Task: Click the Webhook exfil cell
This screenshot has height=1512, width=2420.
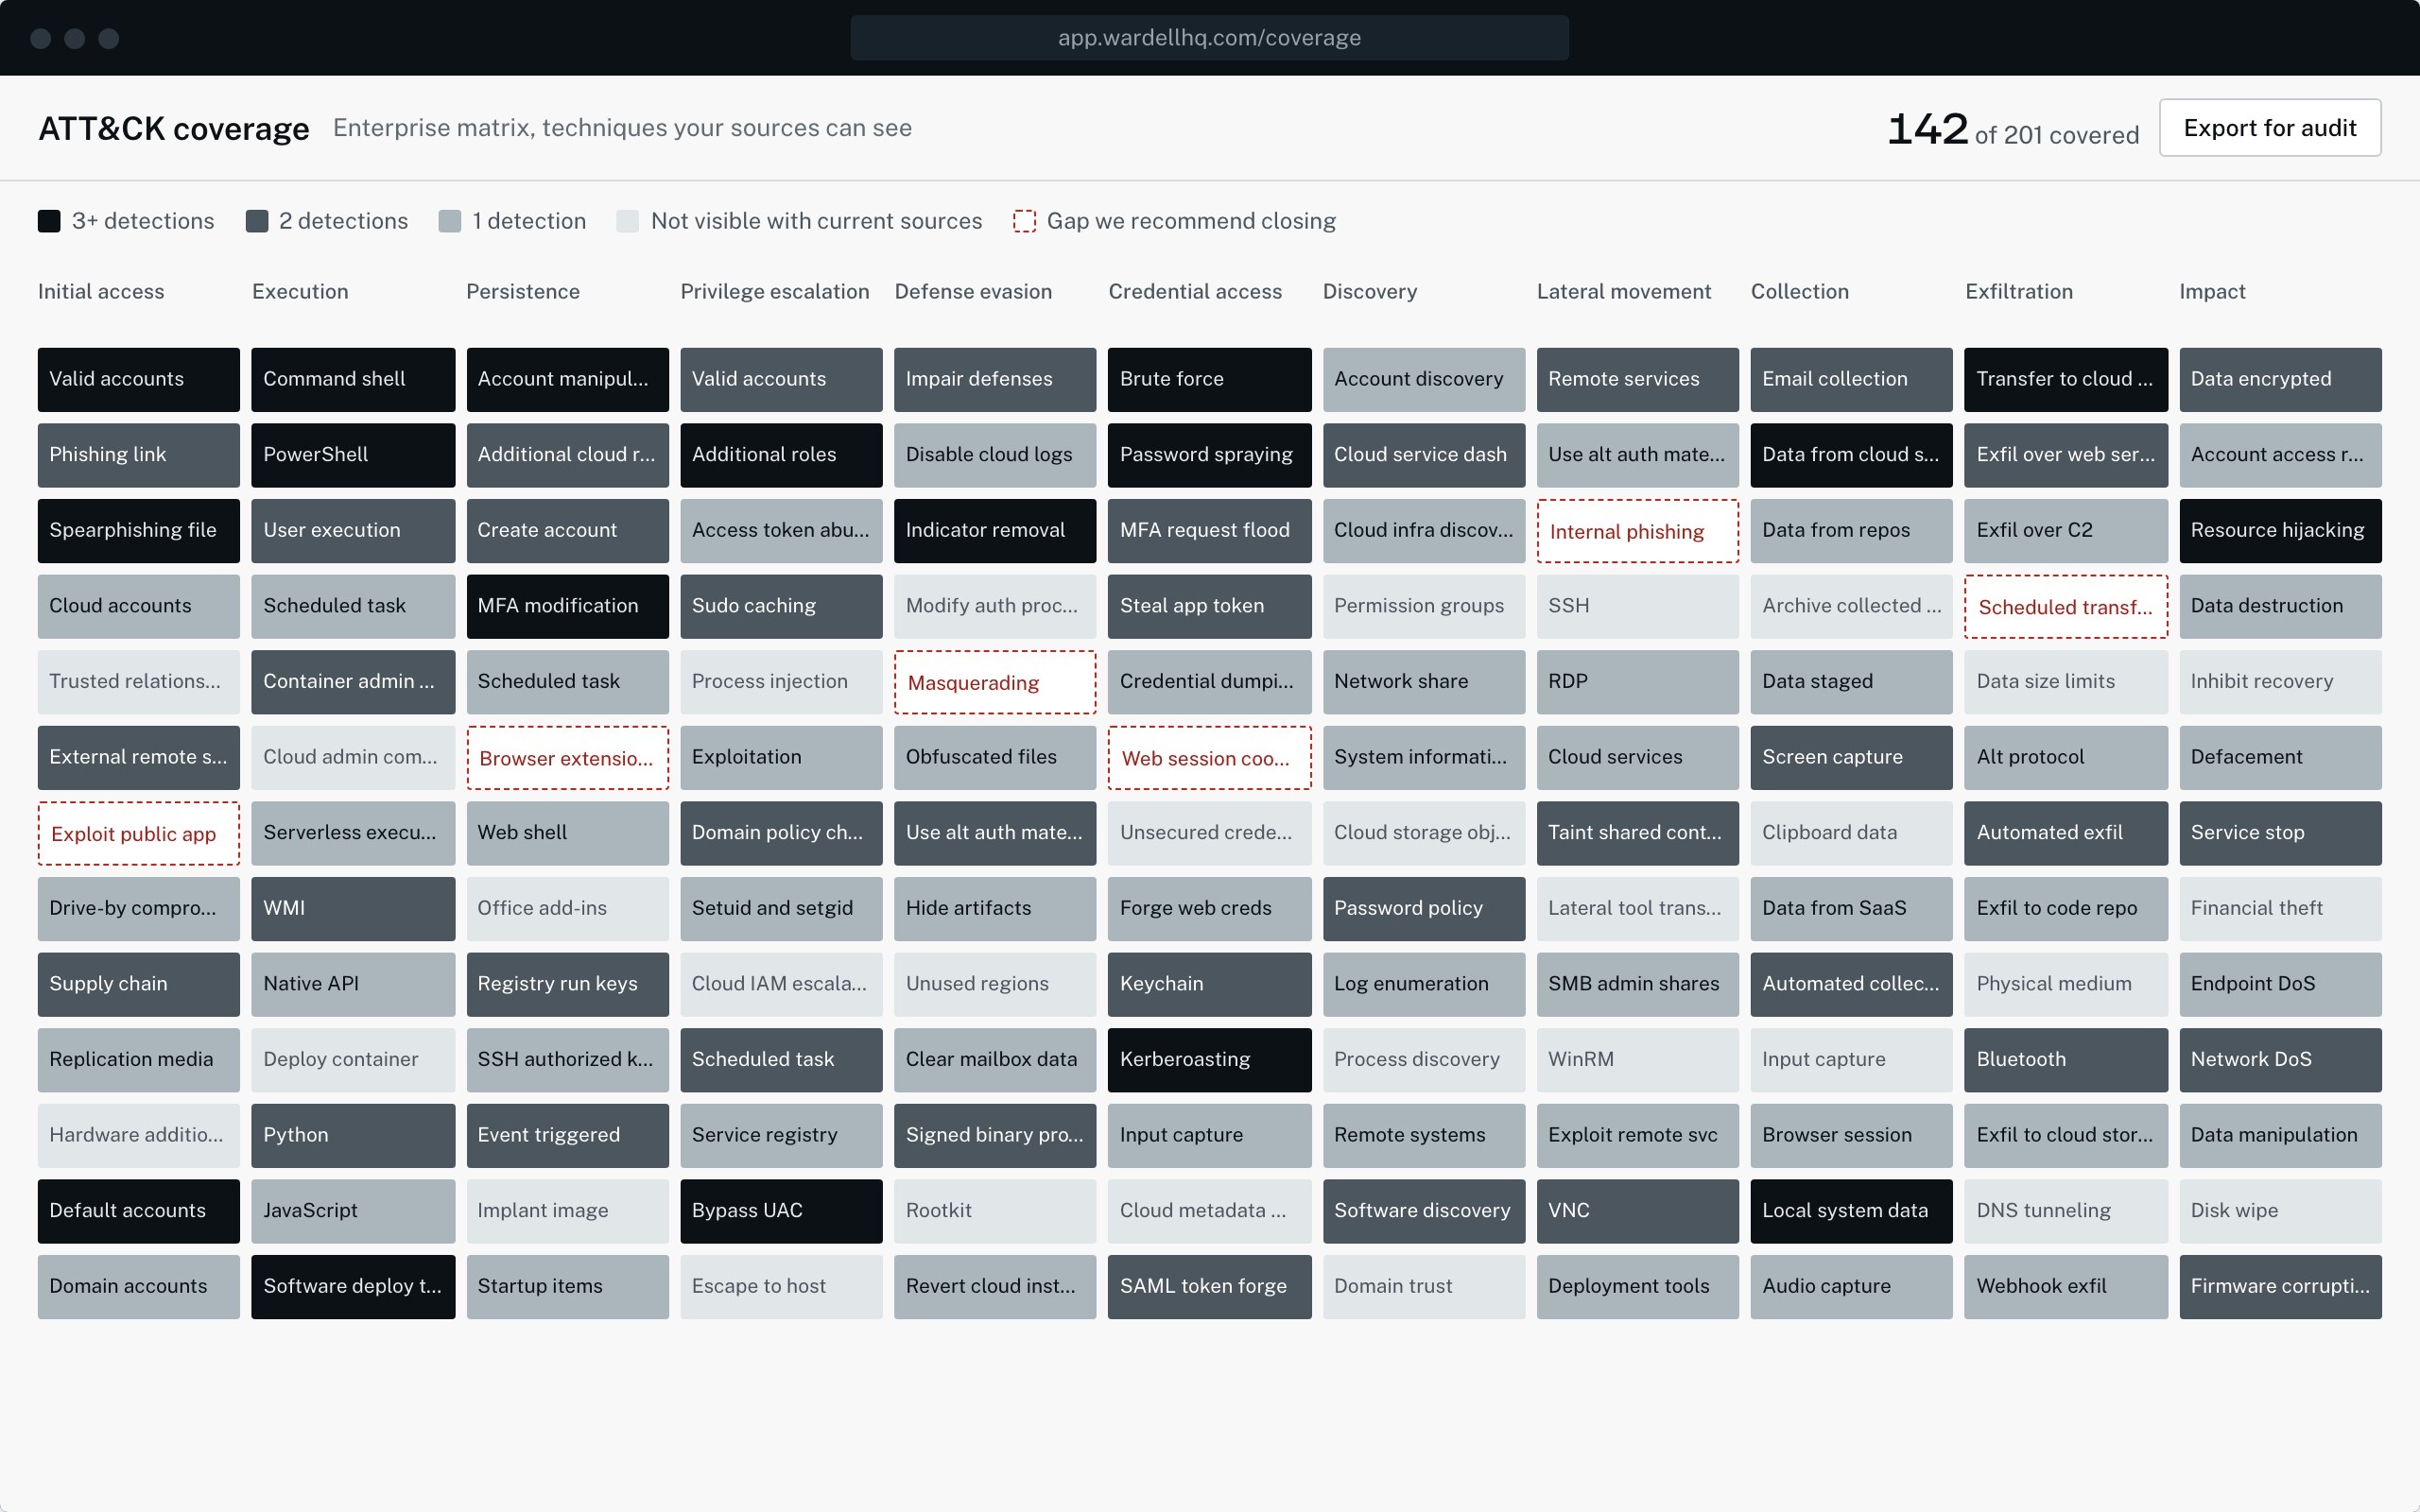Action: (x=2066, y=1287)
